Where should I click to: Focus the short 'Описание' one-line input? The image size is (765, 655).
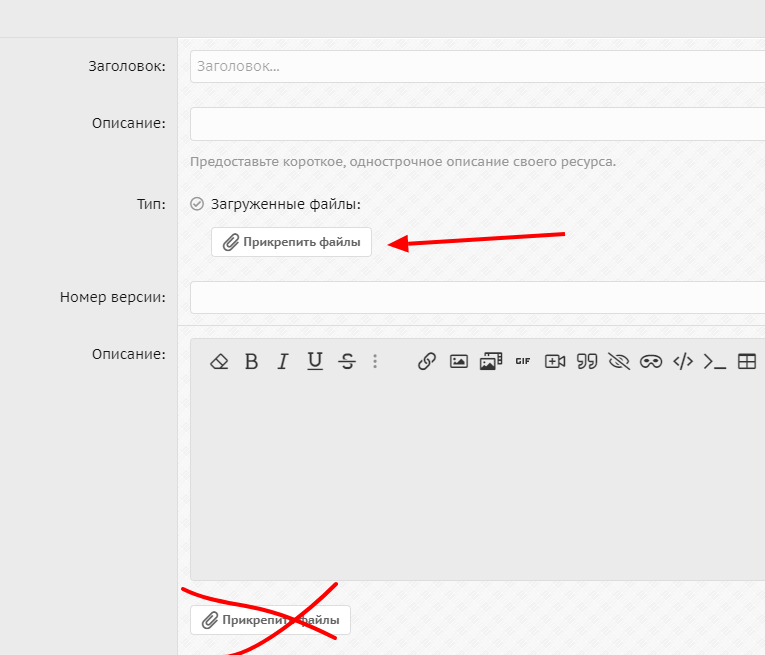click(x=478, y=124)
